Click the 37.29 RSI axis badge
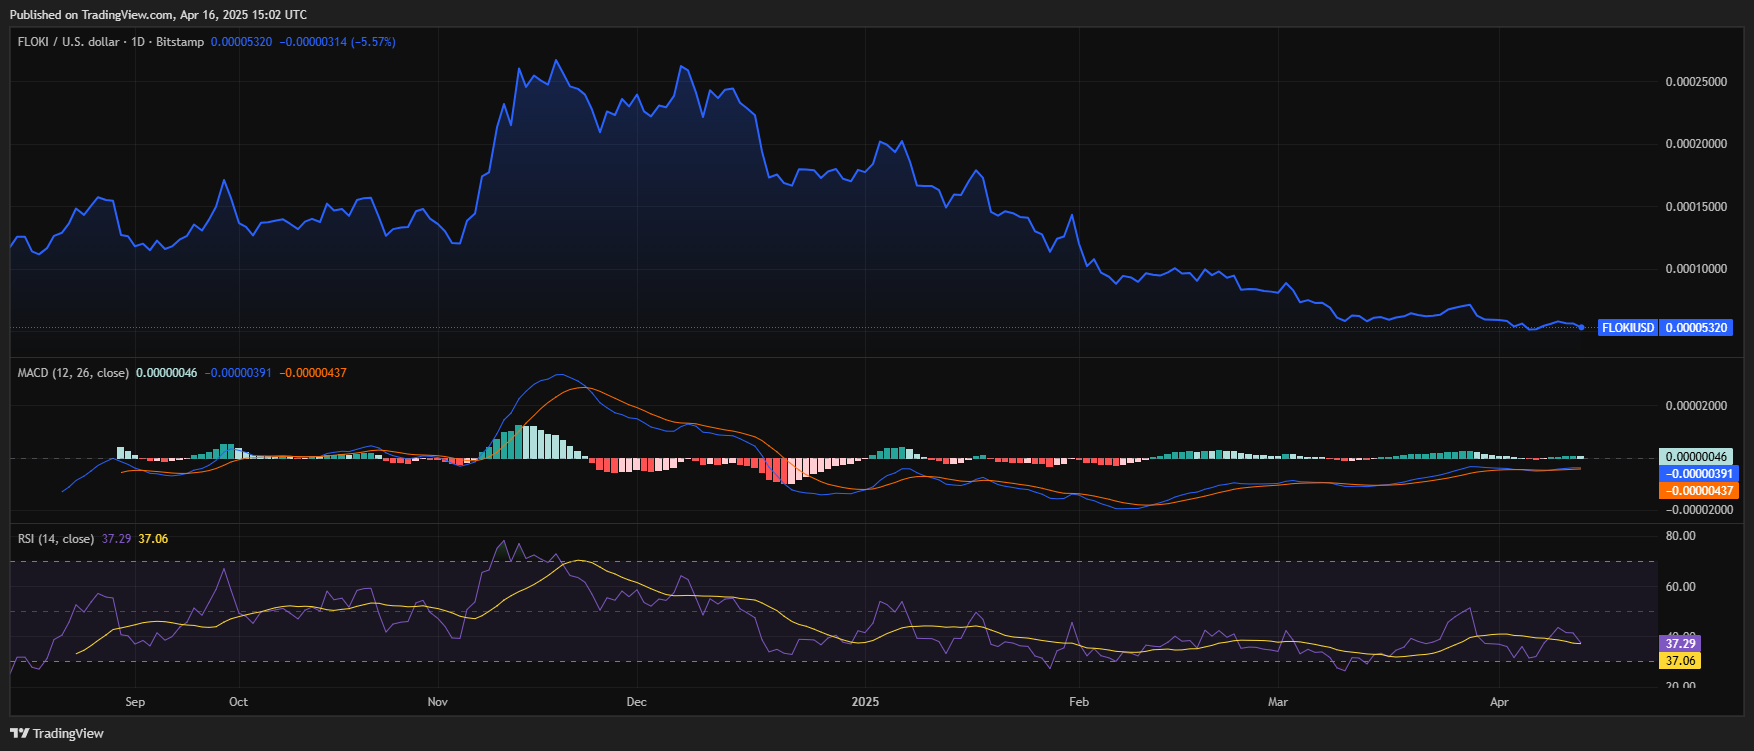This screenshot has width=1754, height=751. click(x=1679, y=644)
